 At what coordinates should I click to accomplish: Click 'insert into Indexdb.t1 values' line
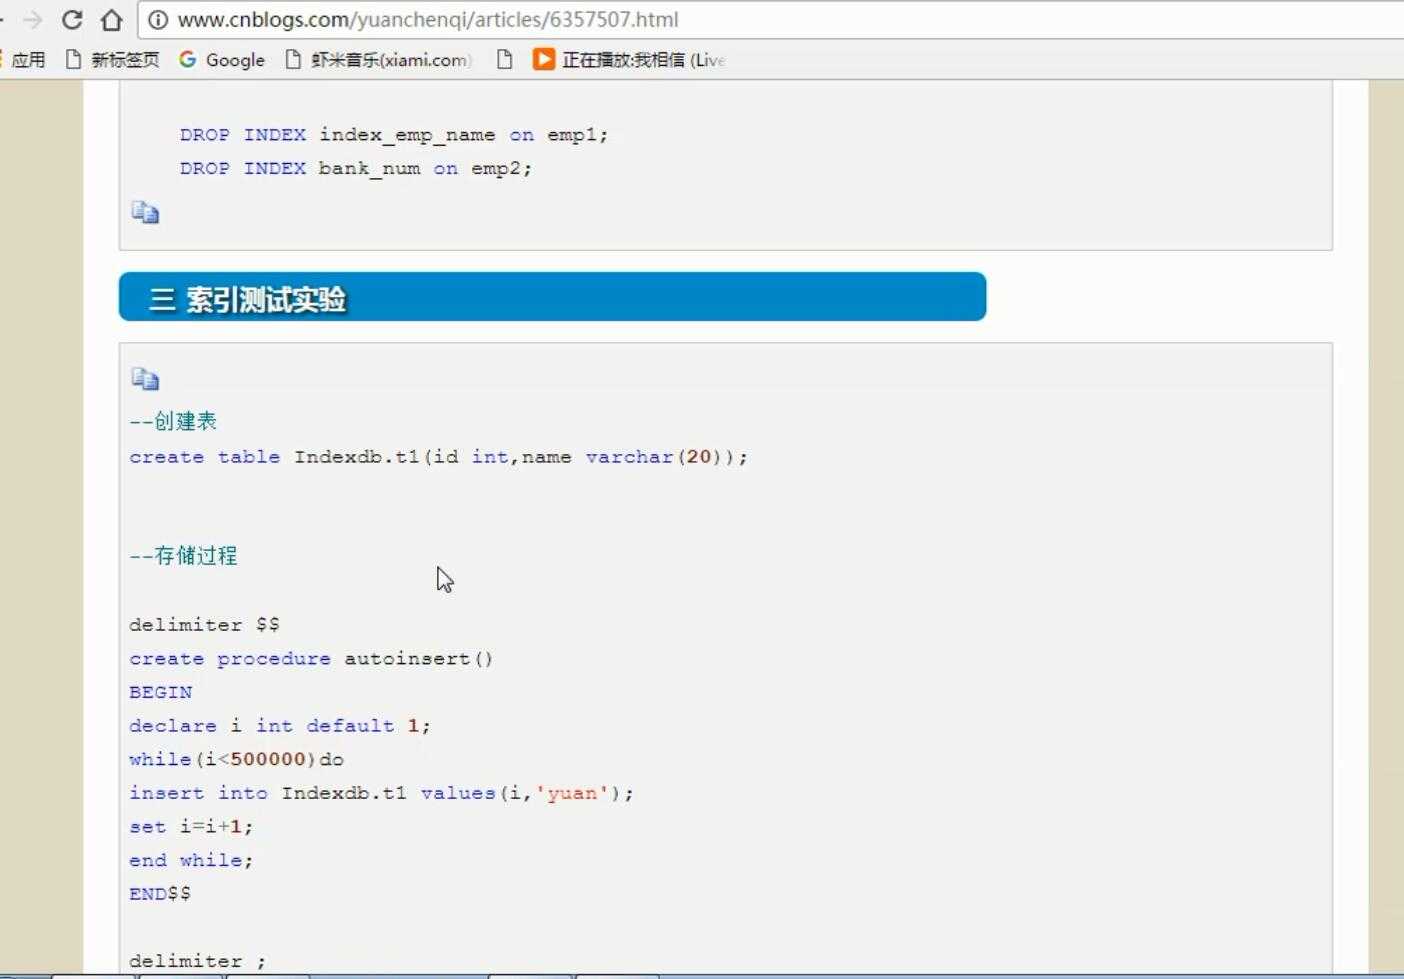[381, 793]
